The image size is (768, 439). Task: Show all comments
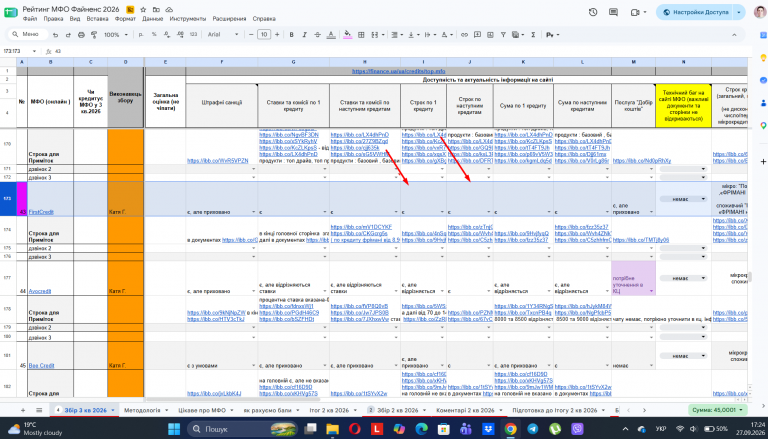[613, 12]
